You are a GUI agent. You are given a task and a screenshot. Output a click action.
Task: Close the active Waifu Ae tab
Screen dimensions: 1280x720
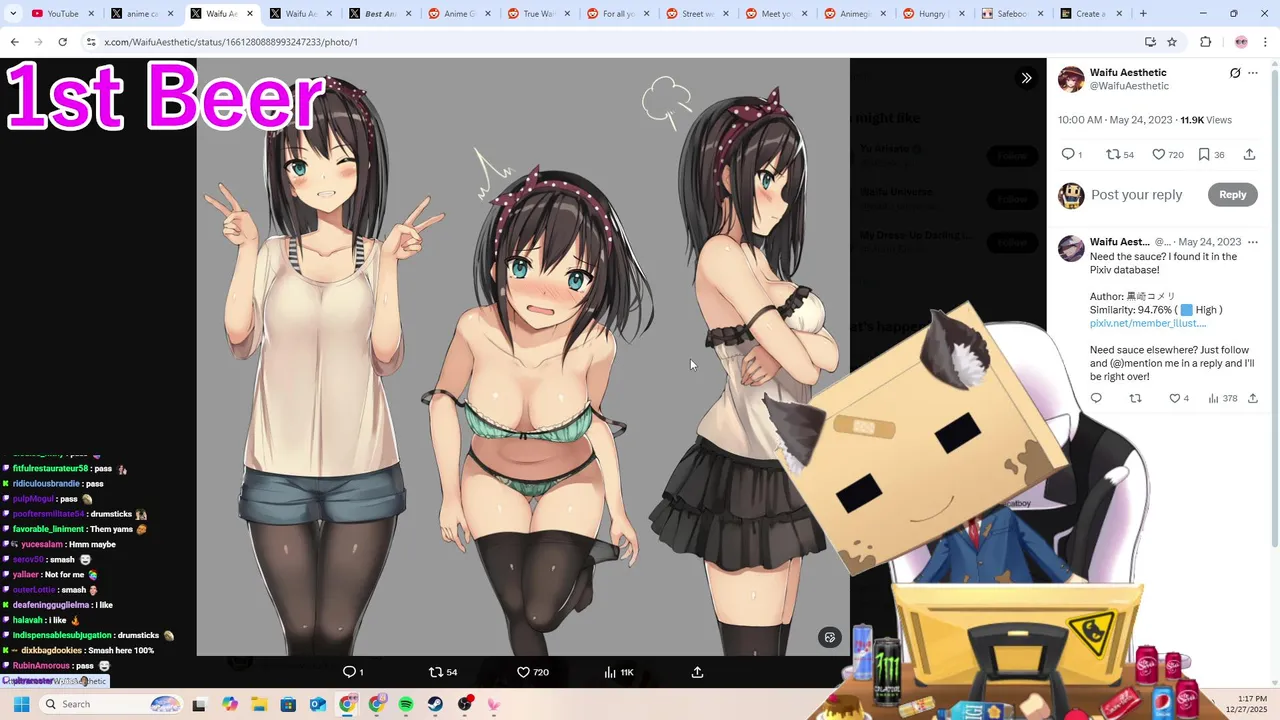(x=250, y=14)
